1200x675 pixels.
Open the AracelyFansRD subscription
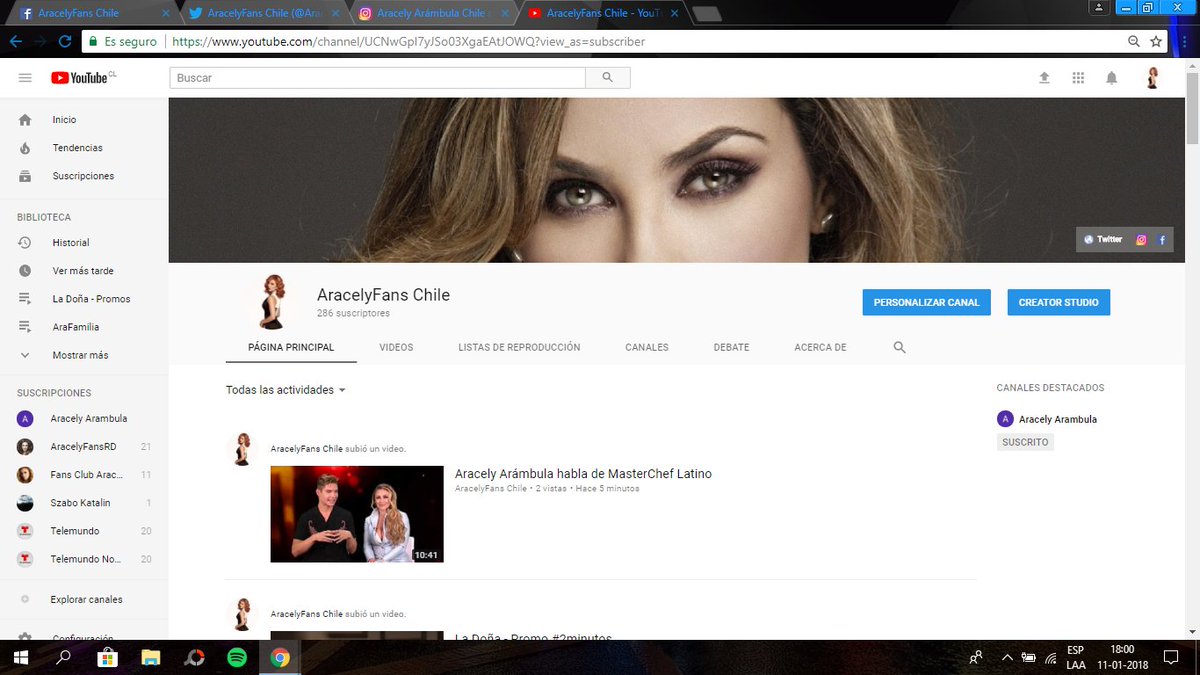(84, 447)
